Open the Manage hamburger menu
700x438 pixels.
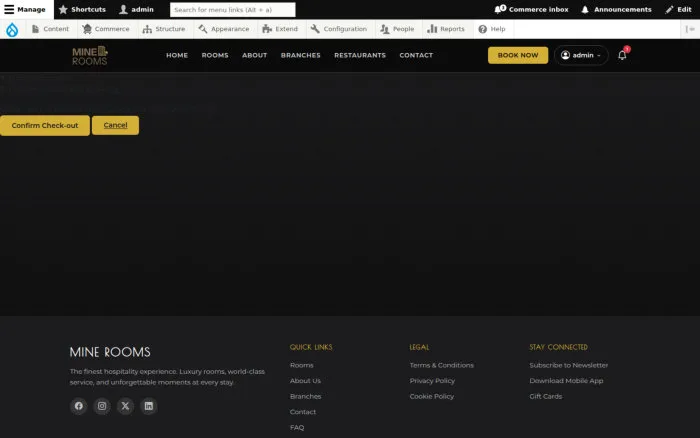pyautogui.click(x=26, y=9)
